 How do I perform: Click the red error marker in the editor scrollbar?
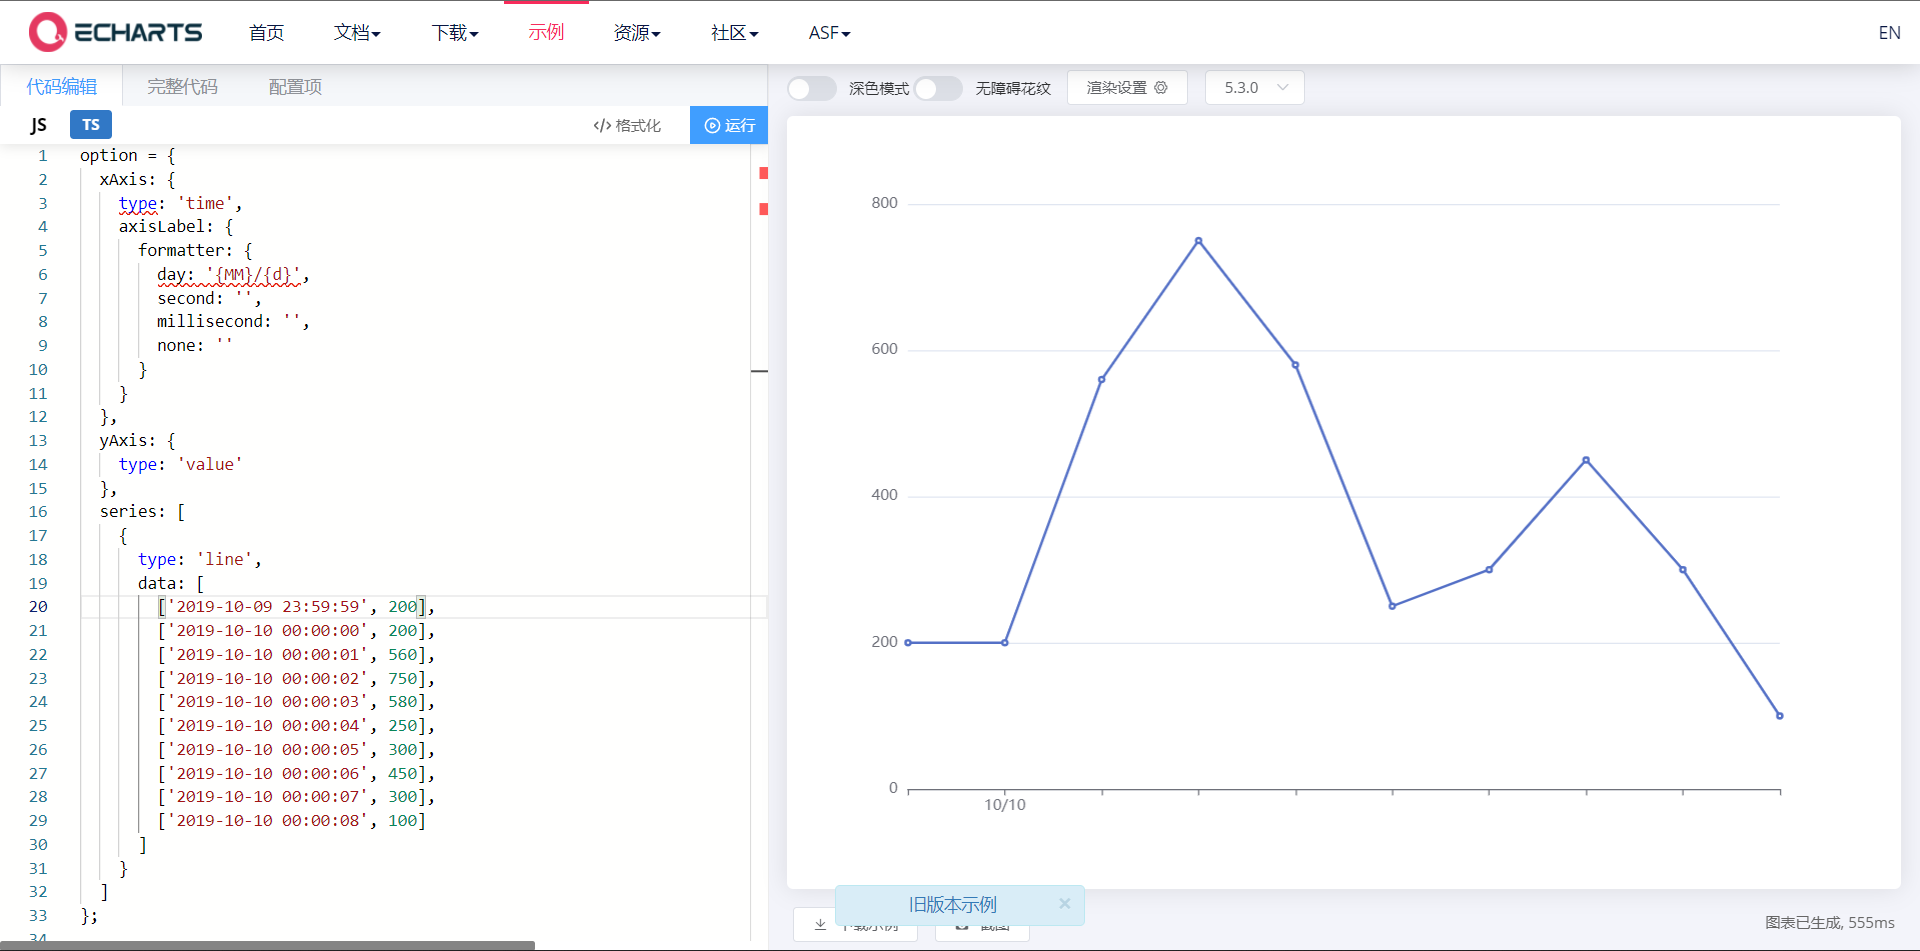click(x=765, y=173)
